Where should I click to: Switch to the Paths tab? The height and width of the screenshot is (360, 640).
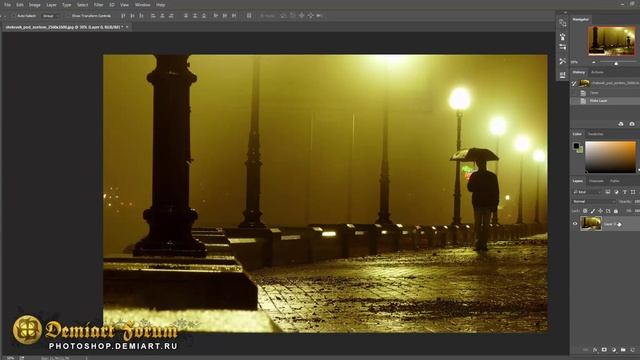pyautogui.click(x=615, y=181)
